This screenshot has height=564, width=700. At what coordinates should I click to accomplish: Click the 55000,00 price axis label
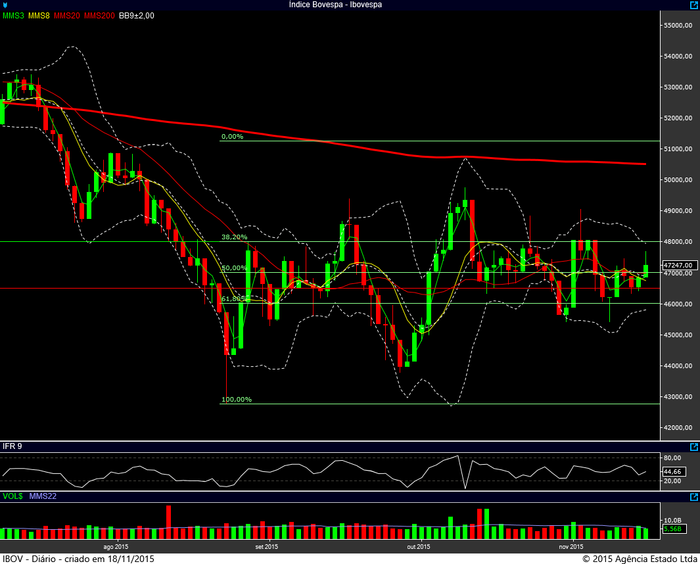point(678,25)
